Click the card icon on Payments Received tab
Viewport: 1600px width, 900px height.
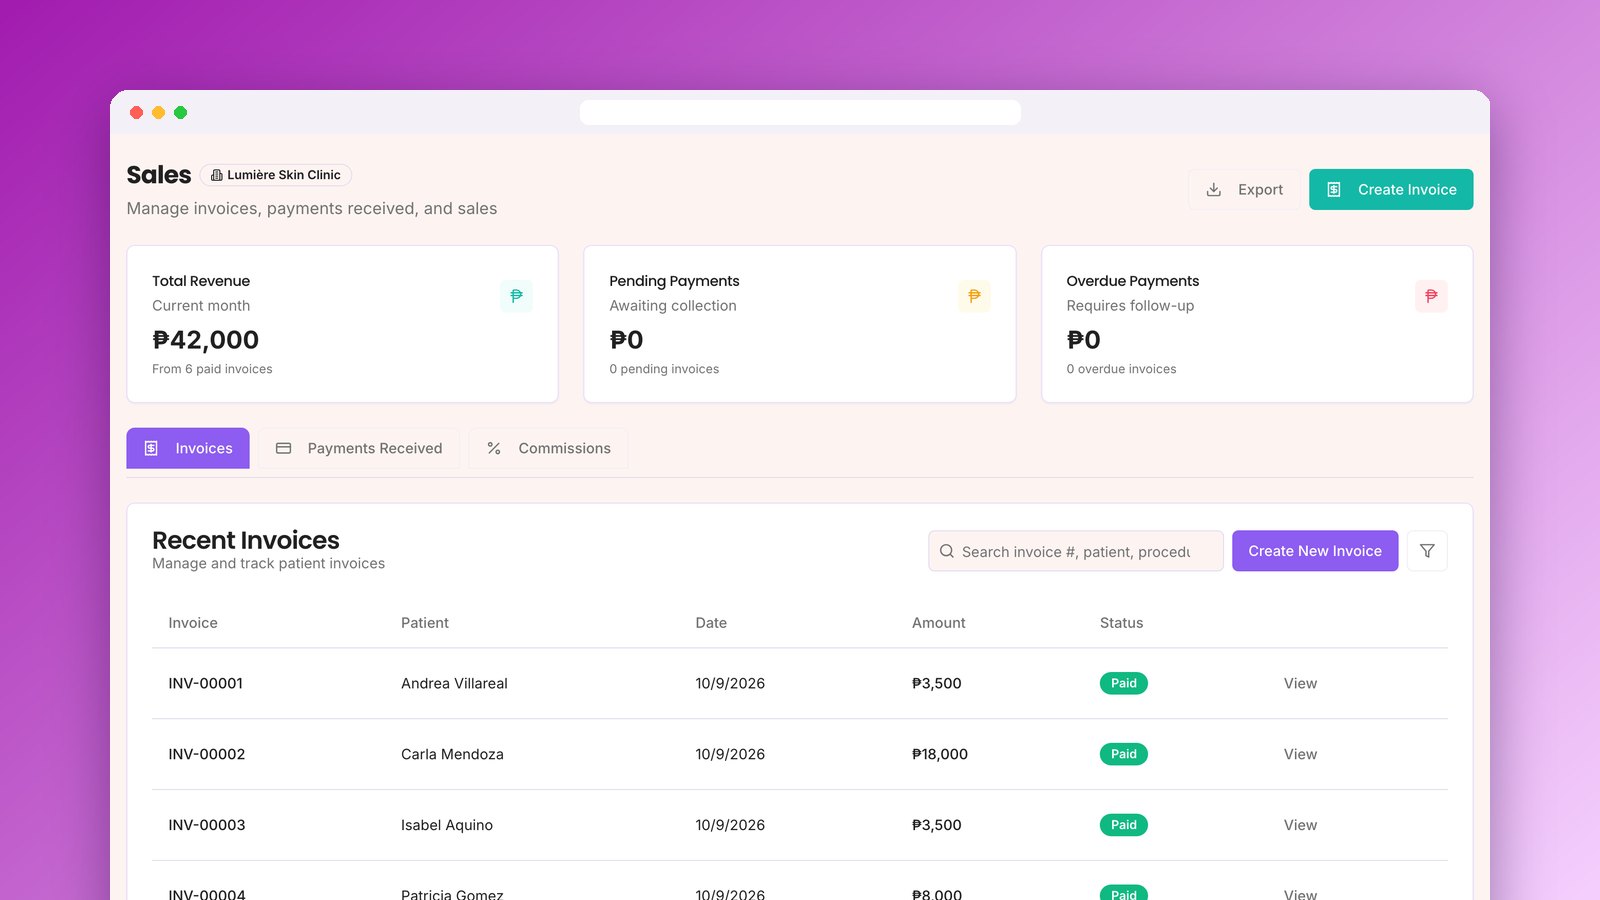click(283, 448)
